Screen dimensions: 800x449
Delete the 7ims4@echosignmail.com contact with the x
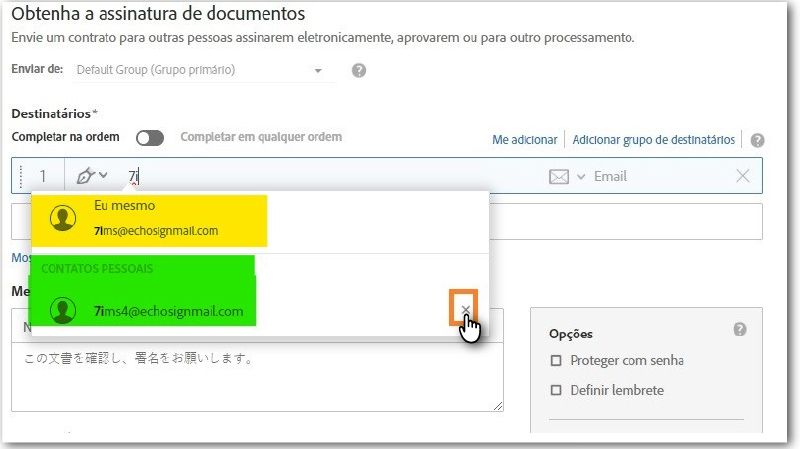pos(465,309)
